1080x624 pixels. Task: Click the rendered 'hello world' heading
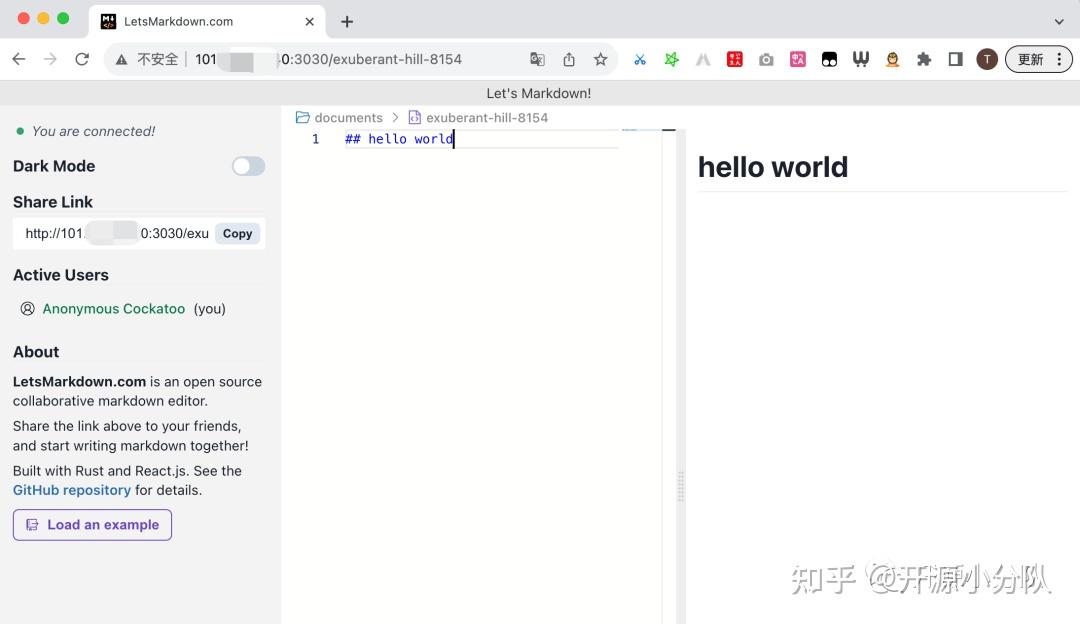[x=773, y=167]
